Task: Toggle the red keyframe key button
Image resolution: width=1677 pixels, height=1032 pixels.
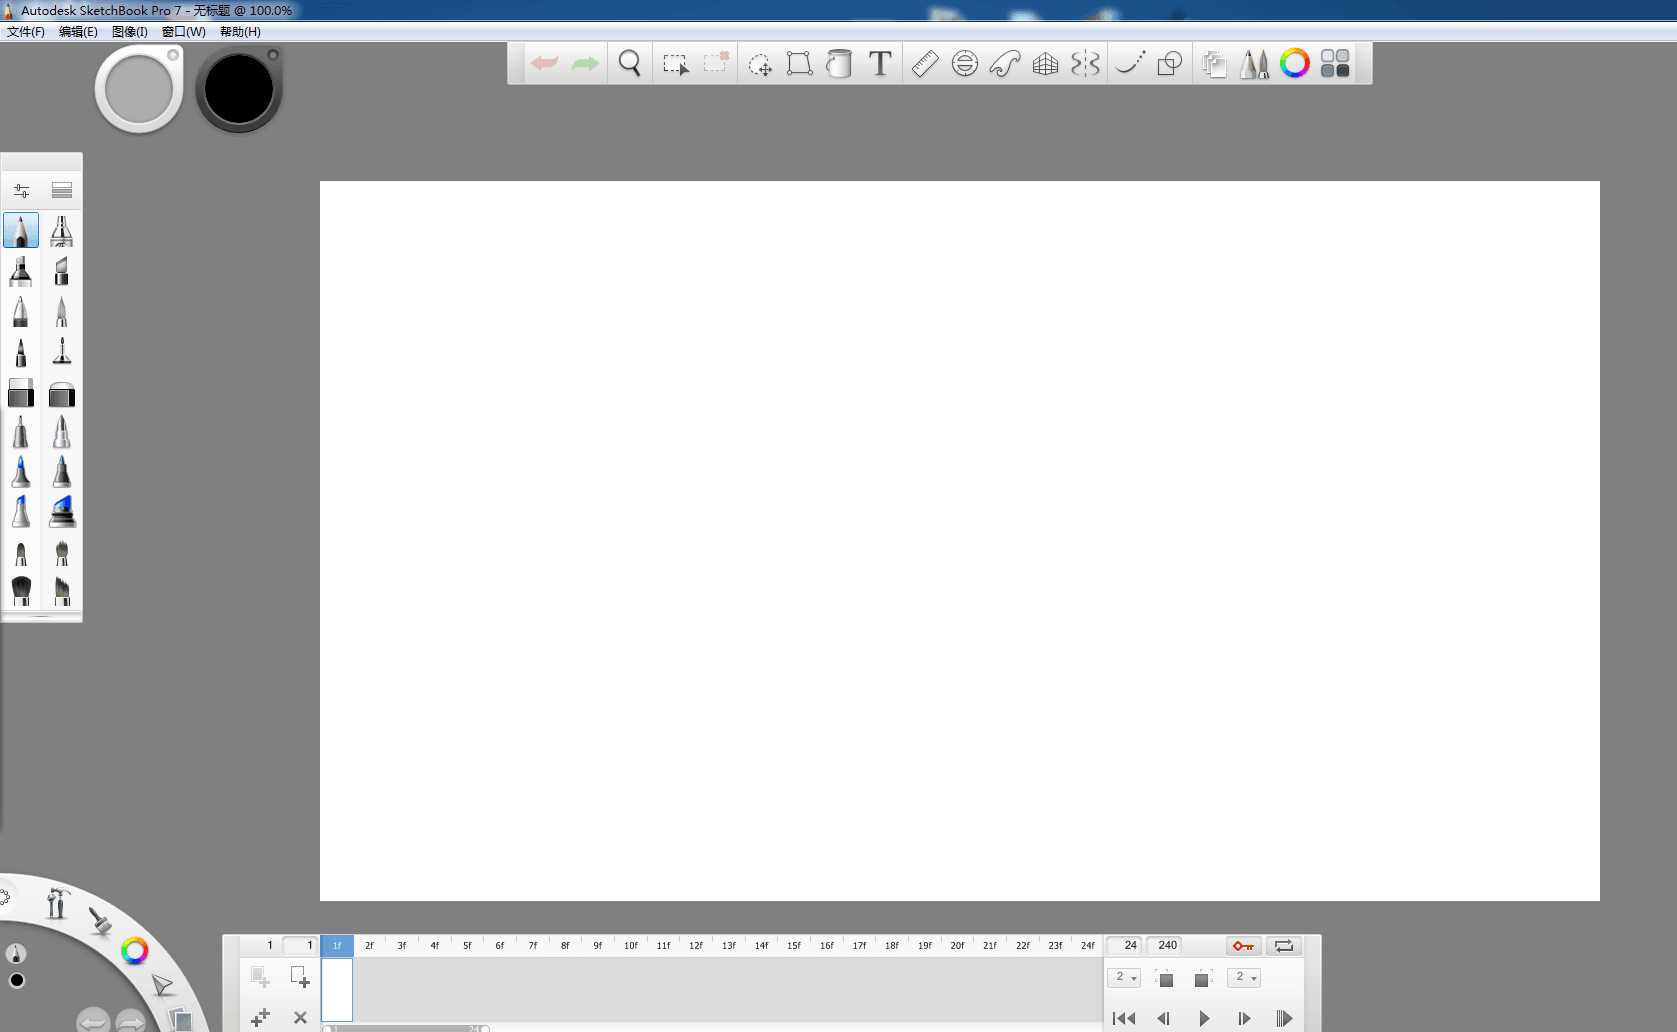Action: point(1243,946)
